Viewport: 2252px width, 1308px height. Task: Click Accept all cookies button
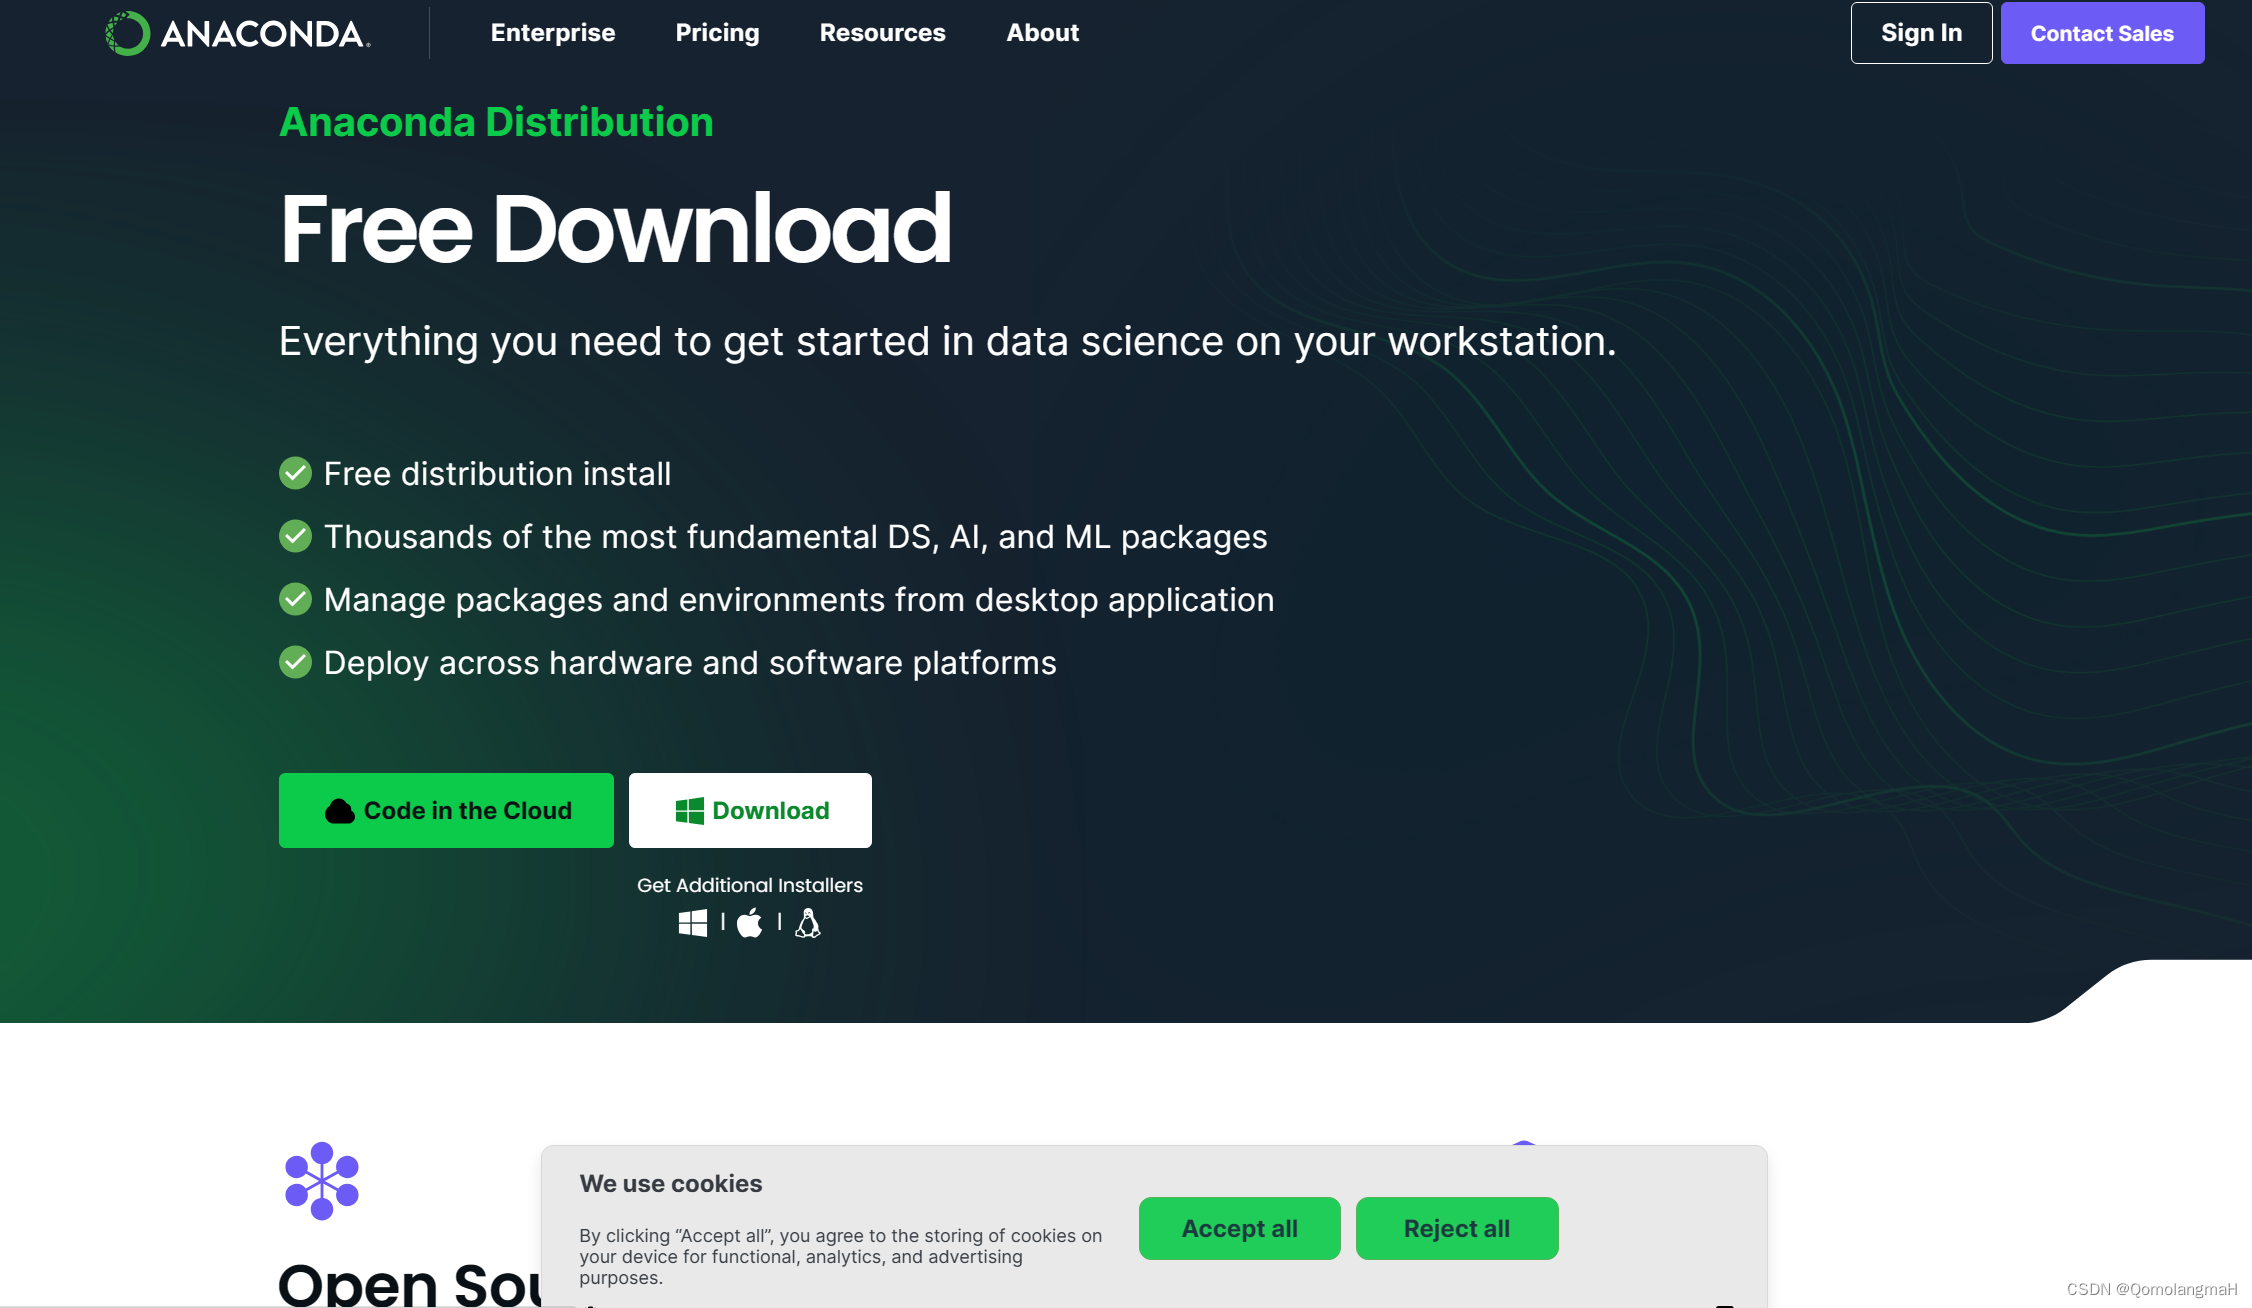coord(1239,1229)
